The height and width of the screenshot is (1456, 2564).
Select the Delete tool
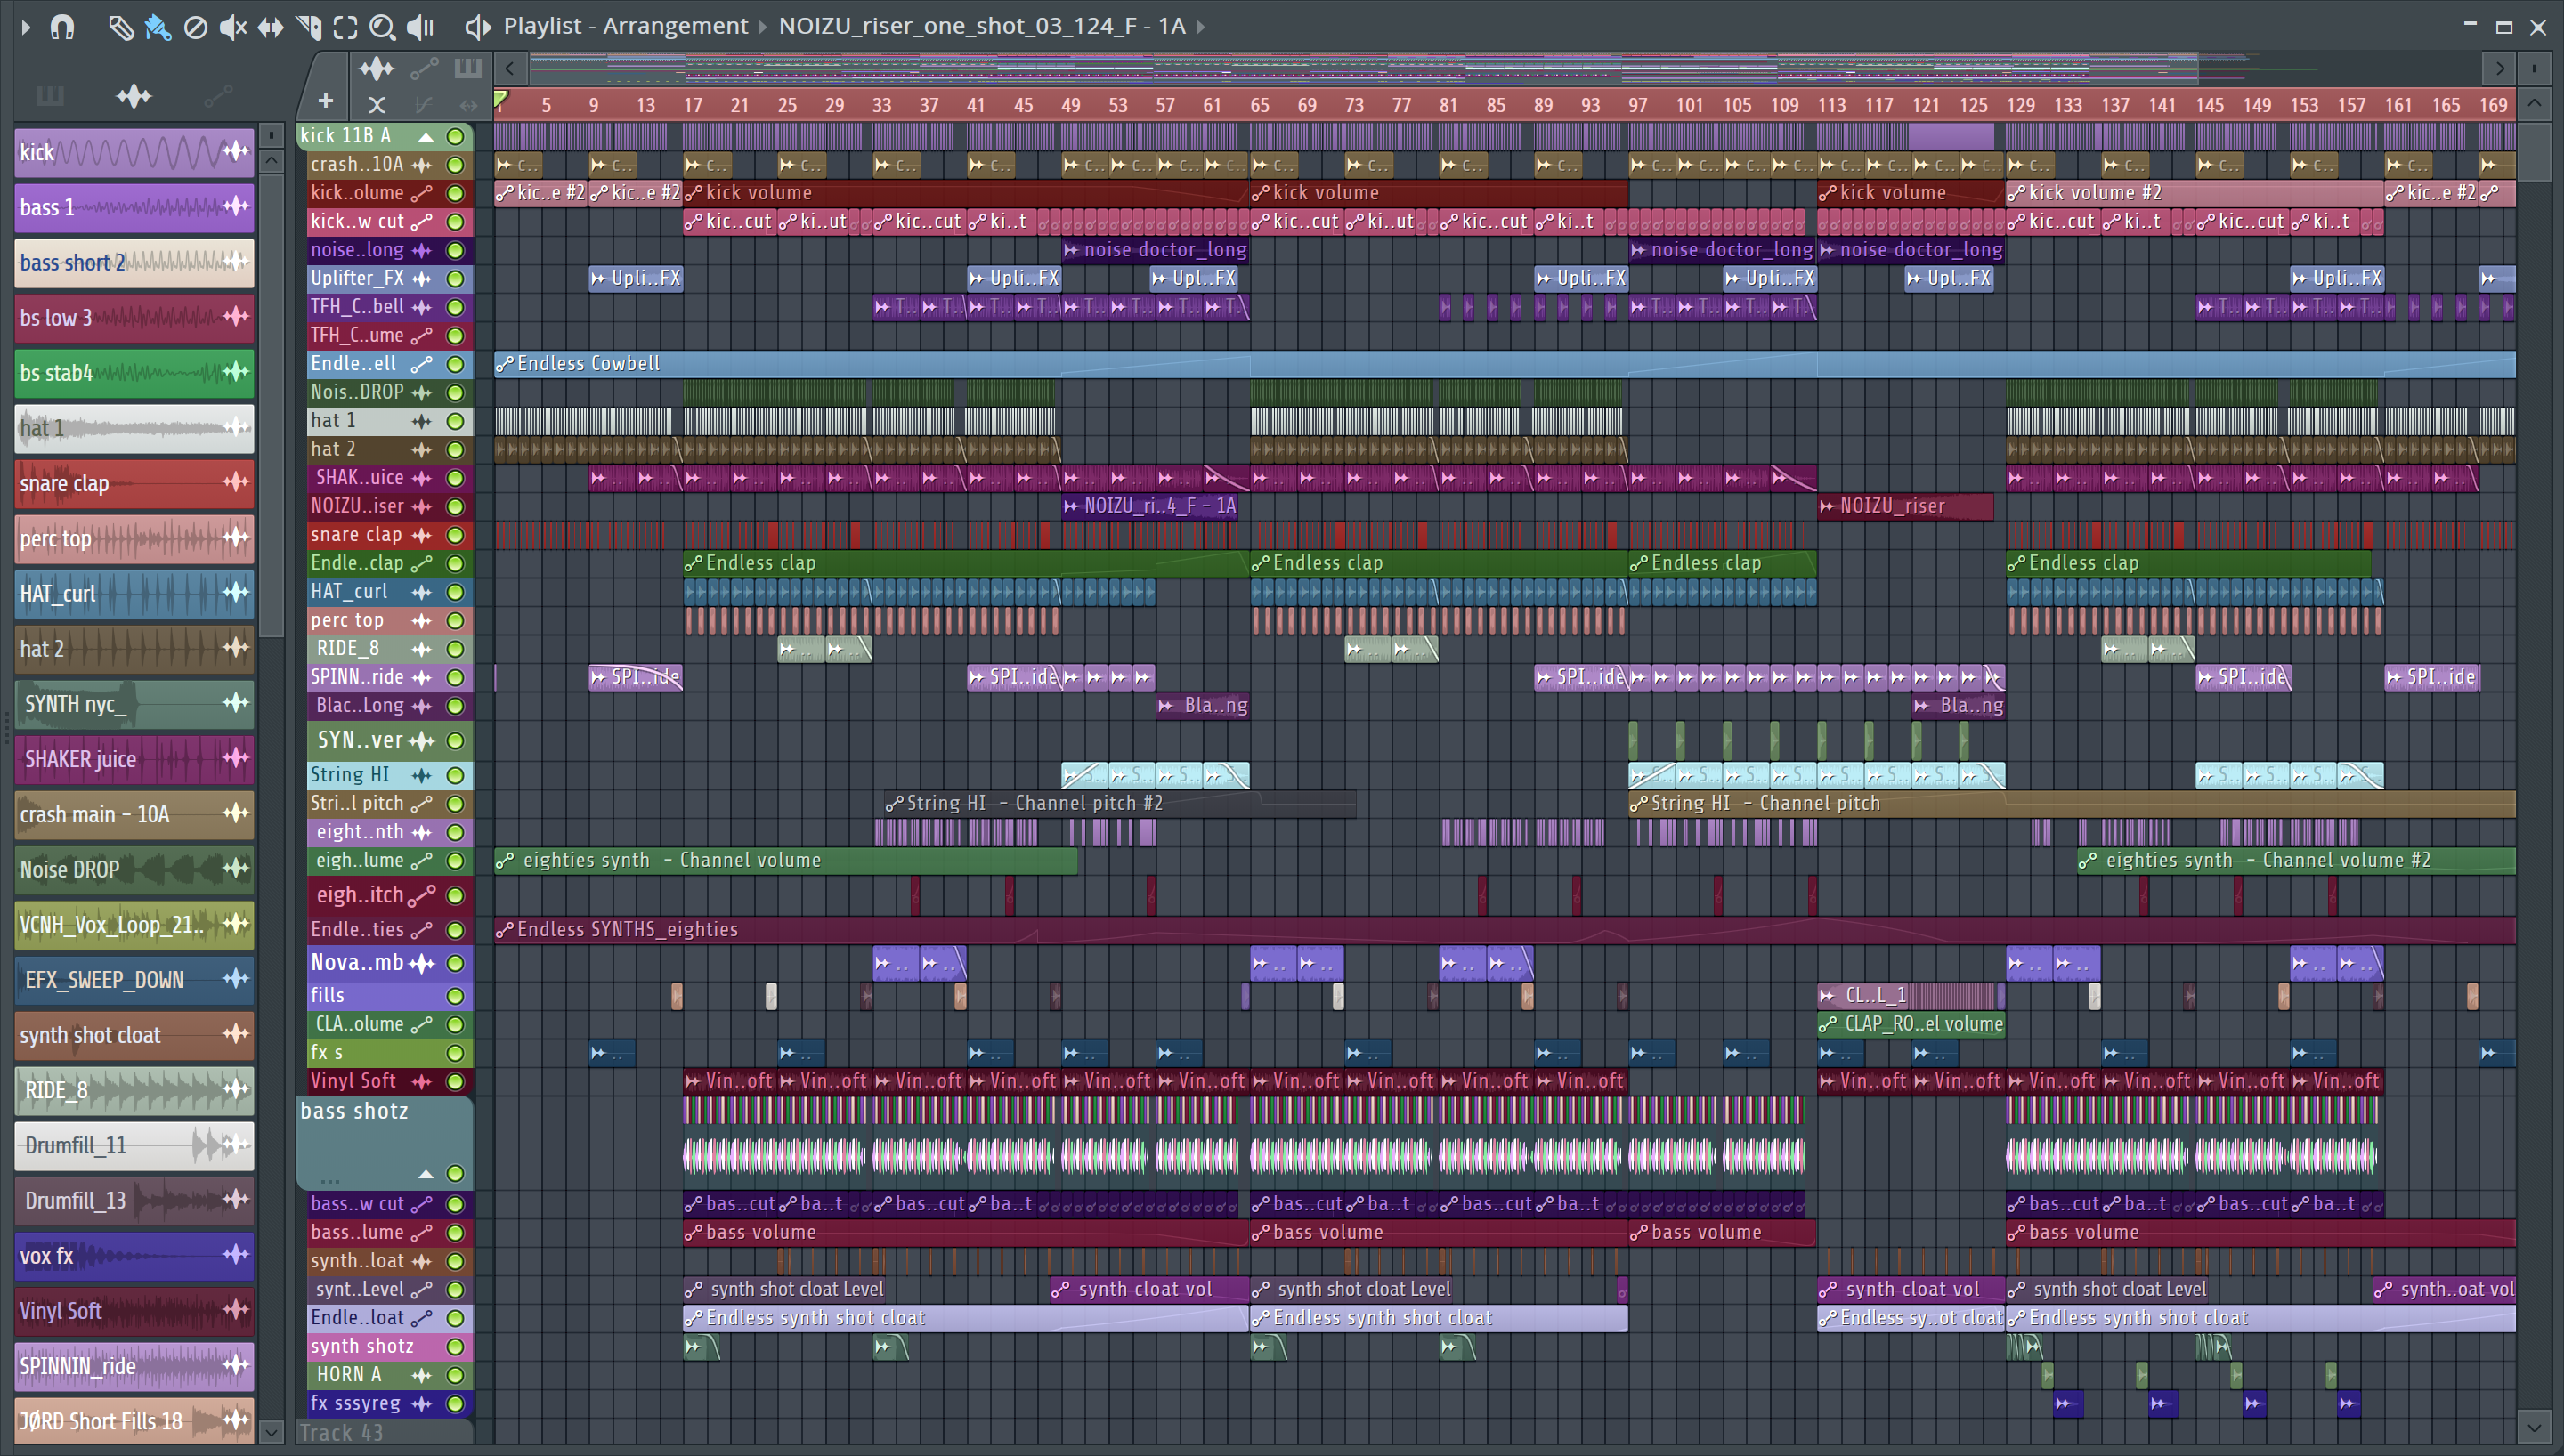(x=195, y=27)
